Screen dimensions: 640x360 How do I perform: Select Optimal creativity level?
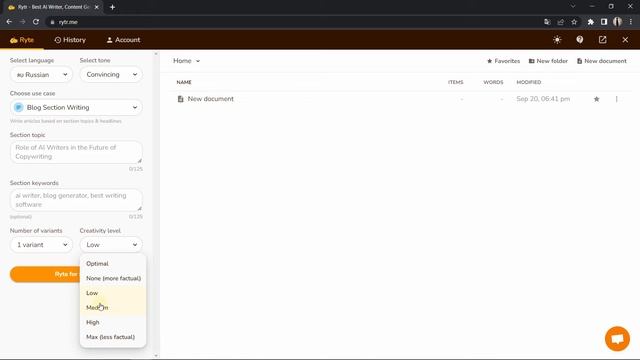click(113, 264)
